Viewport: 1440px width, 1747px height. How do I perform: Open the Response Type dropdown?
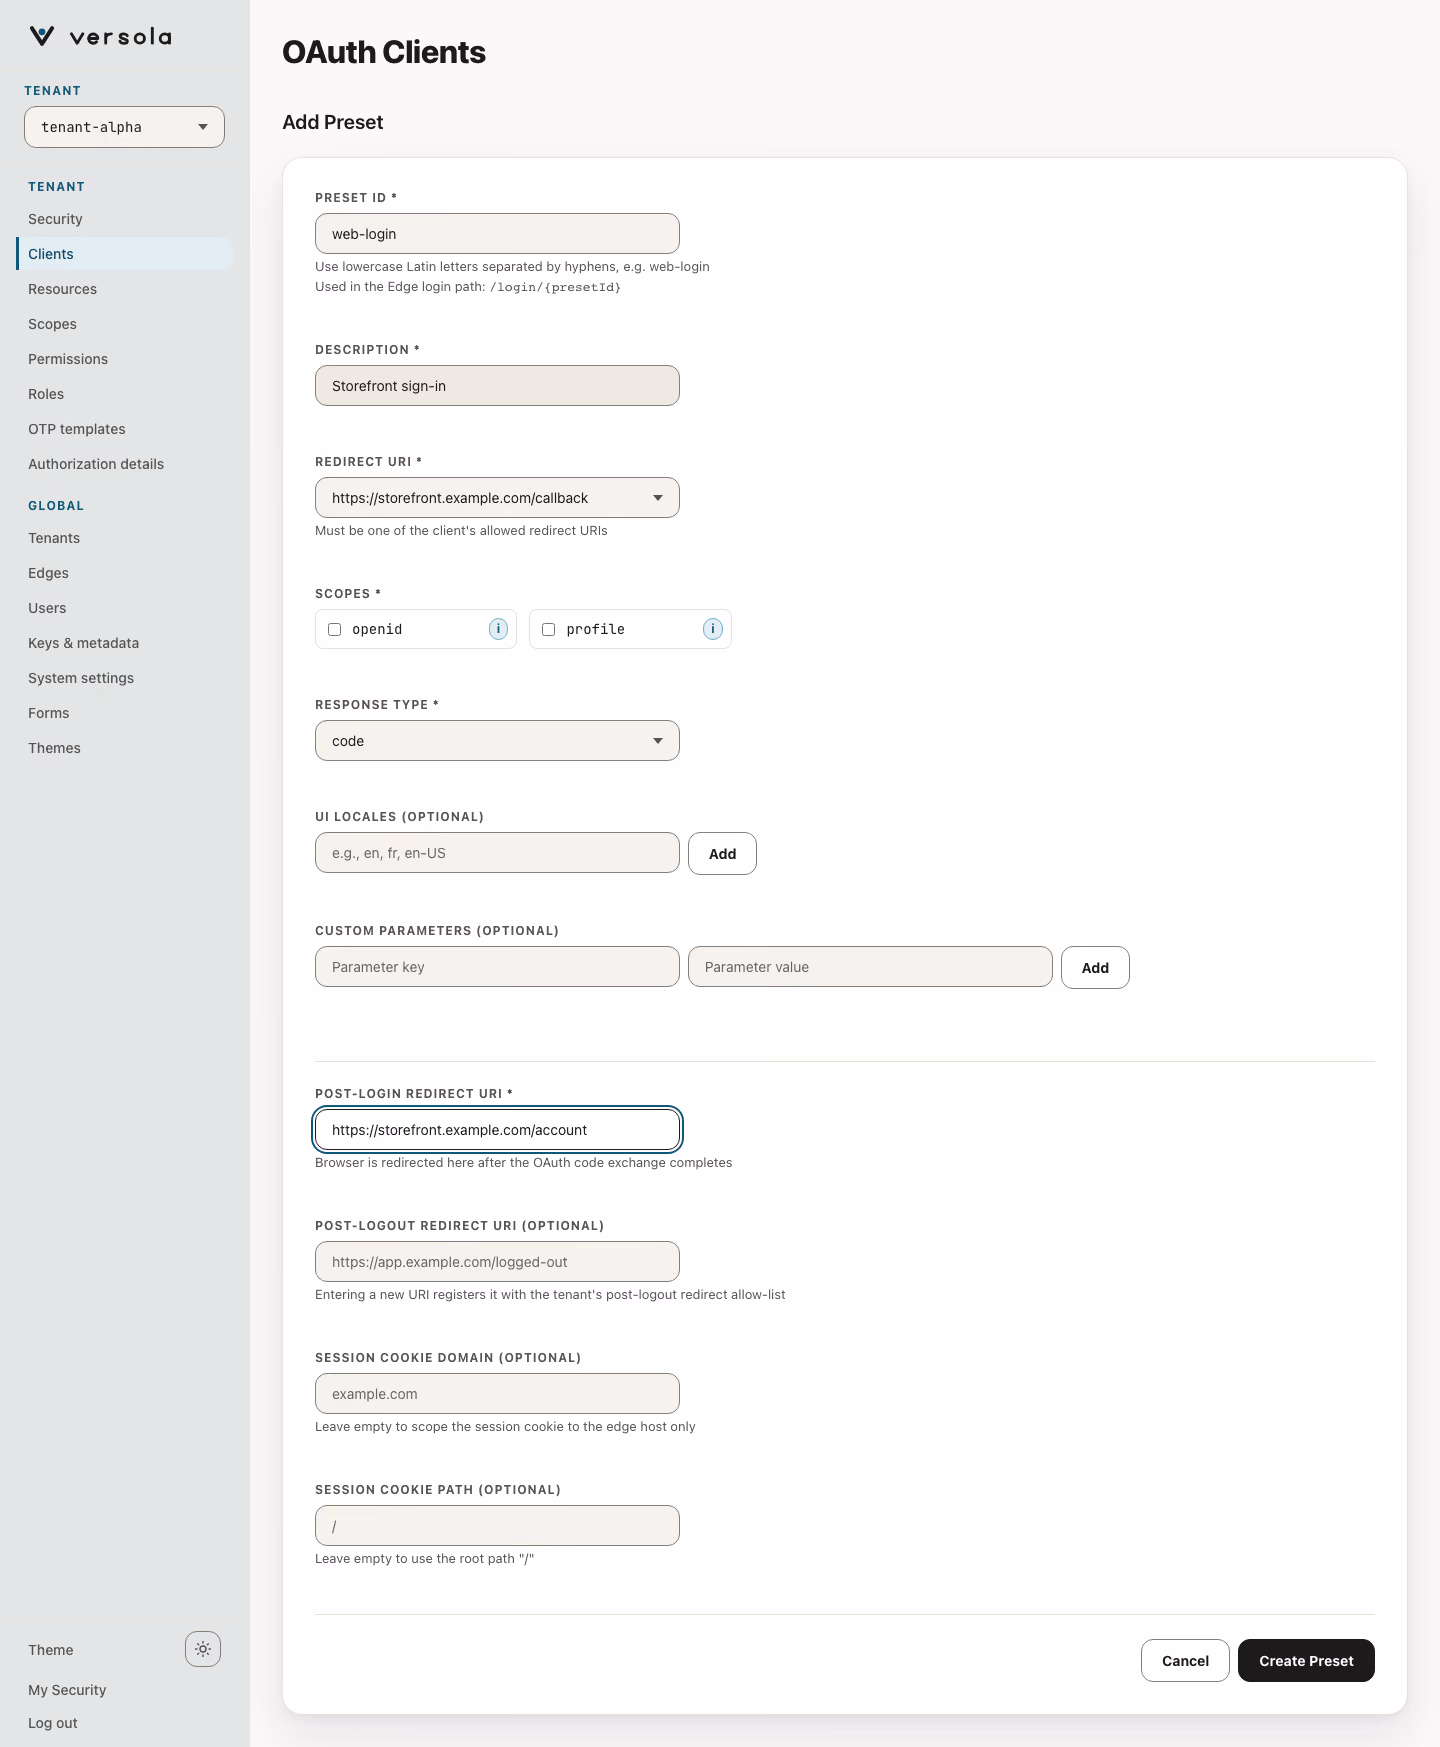tap(497, 741)
